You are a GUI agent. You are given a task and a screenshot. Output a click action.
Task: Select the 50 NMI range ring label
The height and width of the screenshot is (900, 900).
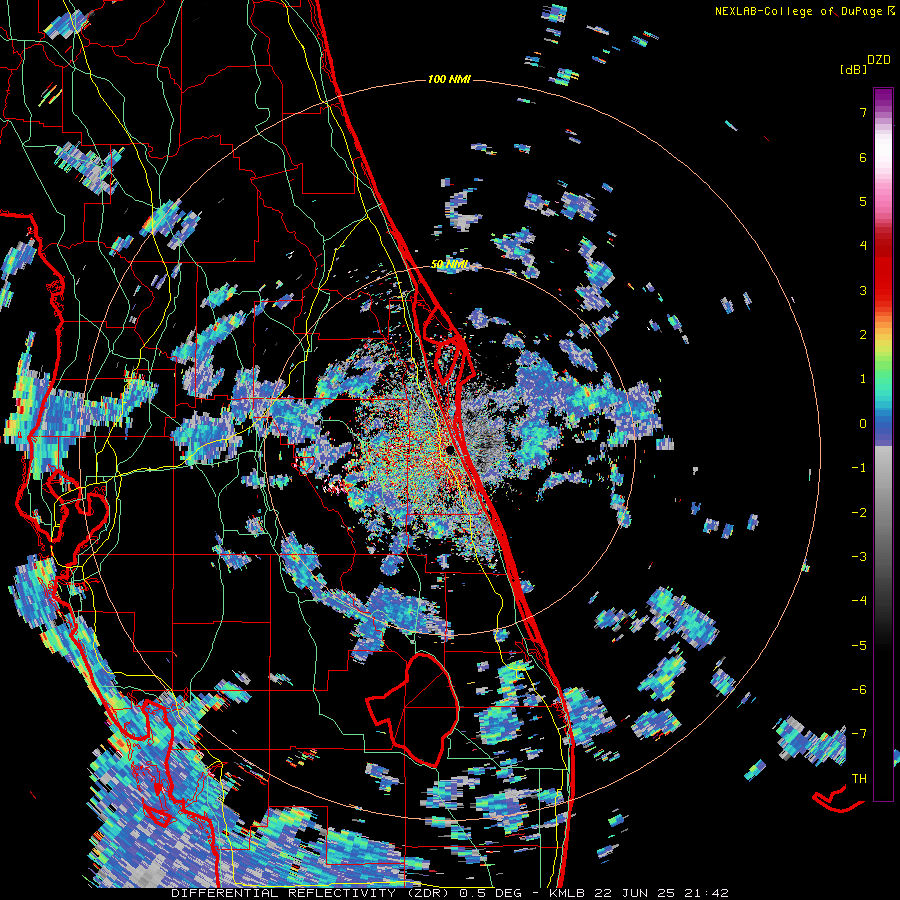click(x=449, y=265)
